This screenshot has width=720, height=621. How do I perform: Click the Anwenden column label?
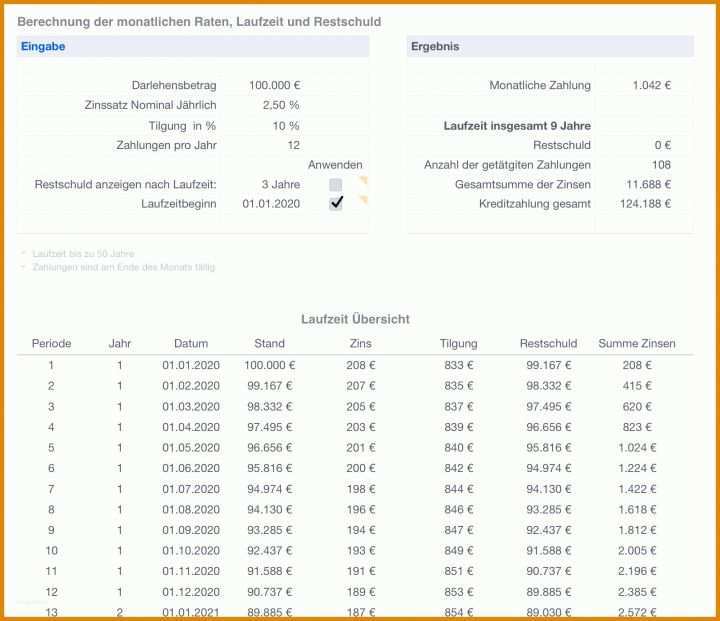pos(335,165)
